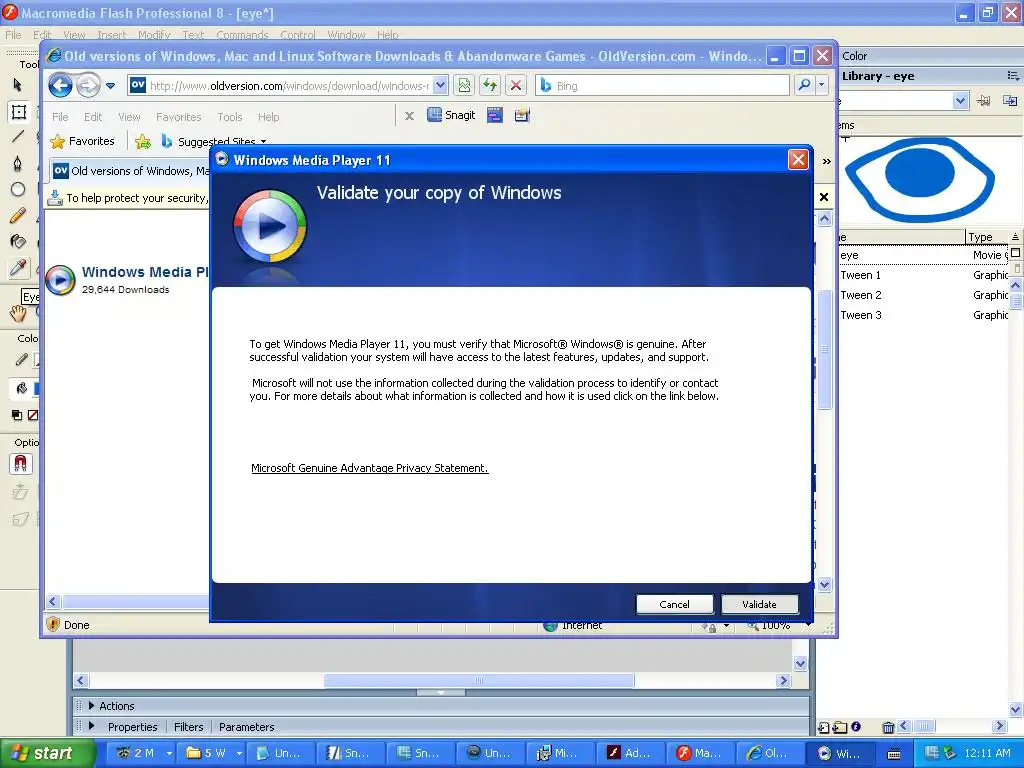
Task: Select the Pencil tool in Flash
Action: pos(18,216)
